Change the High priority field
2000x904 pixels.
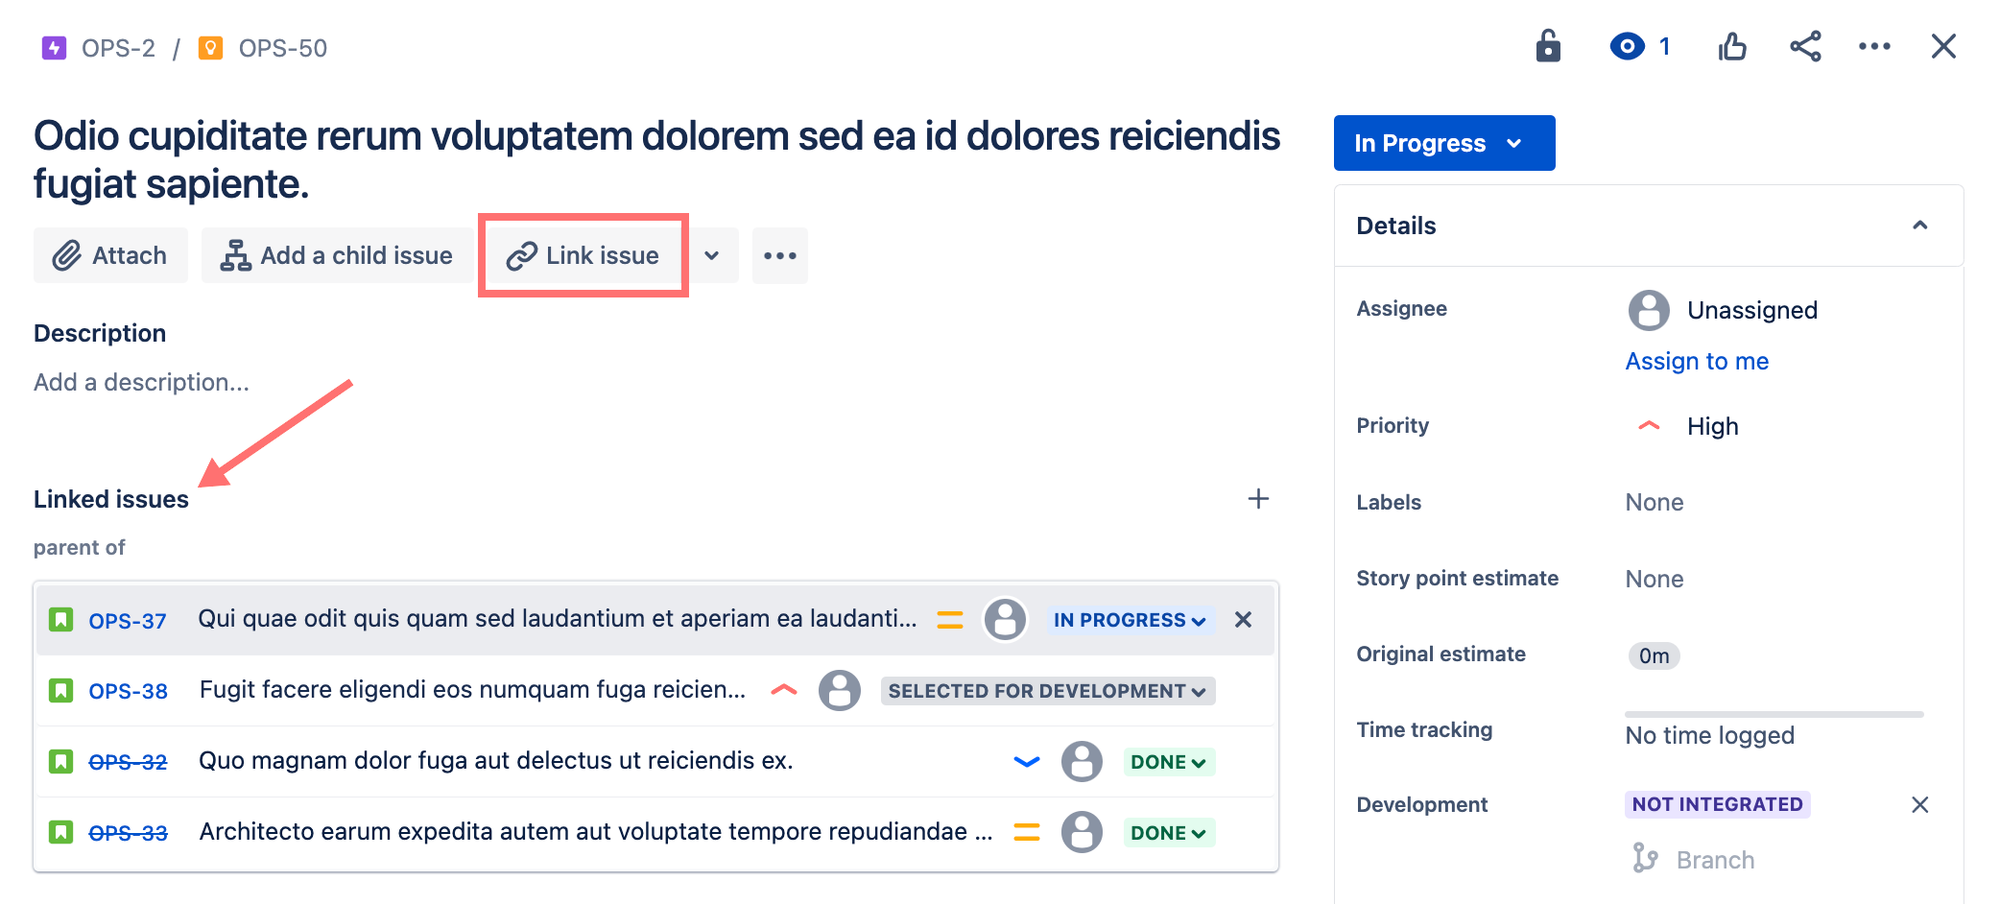pyautogui.click(x=1687, y=426)
